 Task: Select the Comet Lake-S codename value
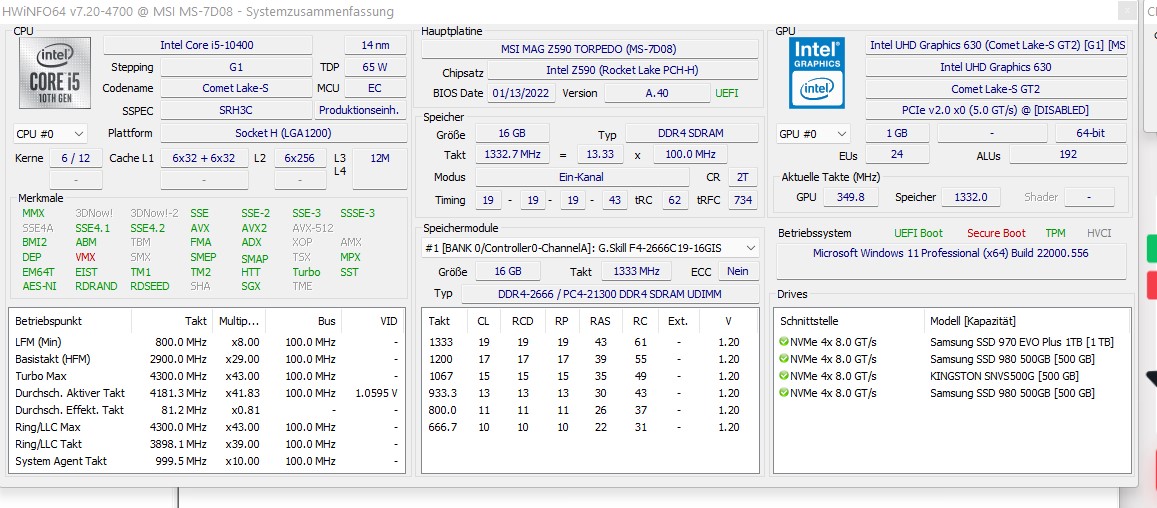[x=235, y=88]
